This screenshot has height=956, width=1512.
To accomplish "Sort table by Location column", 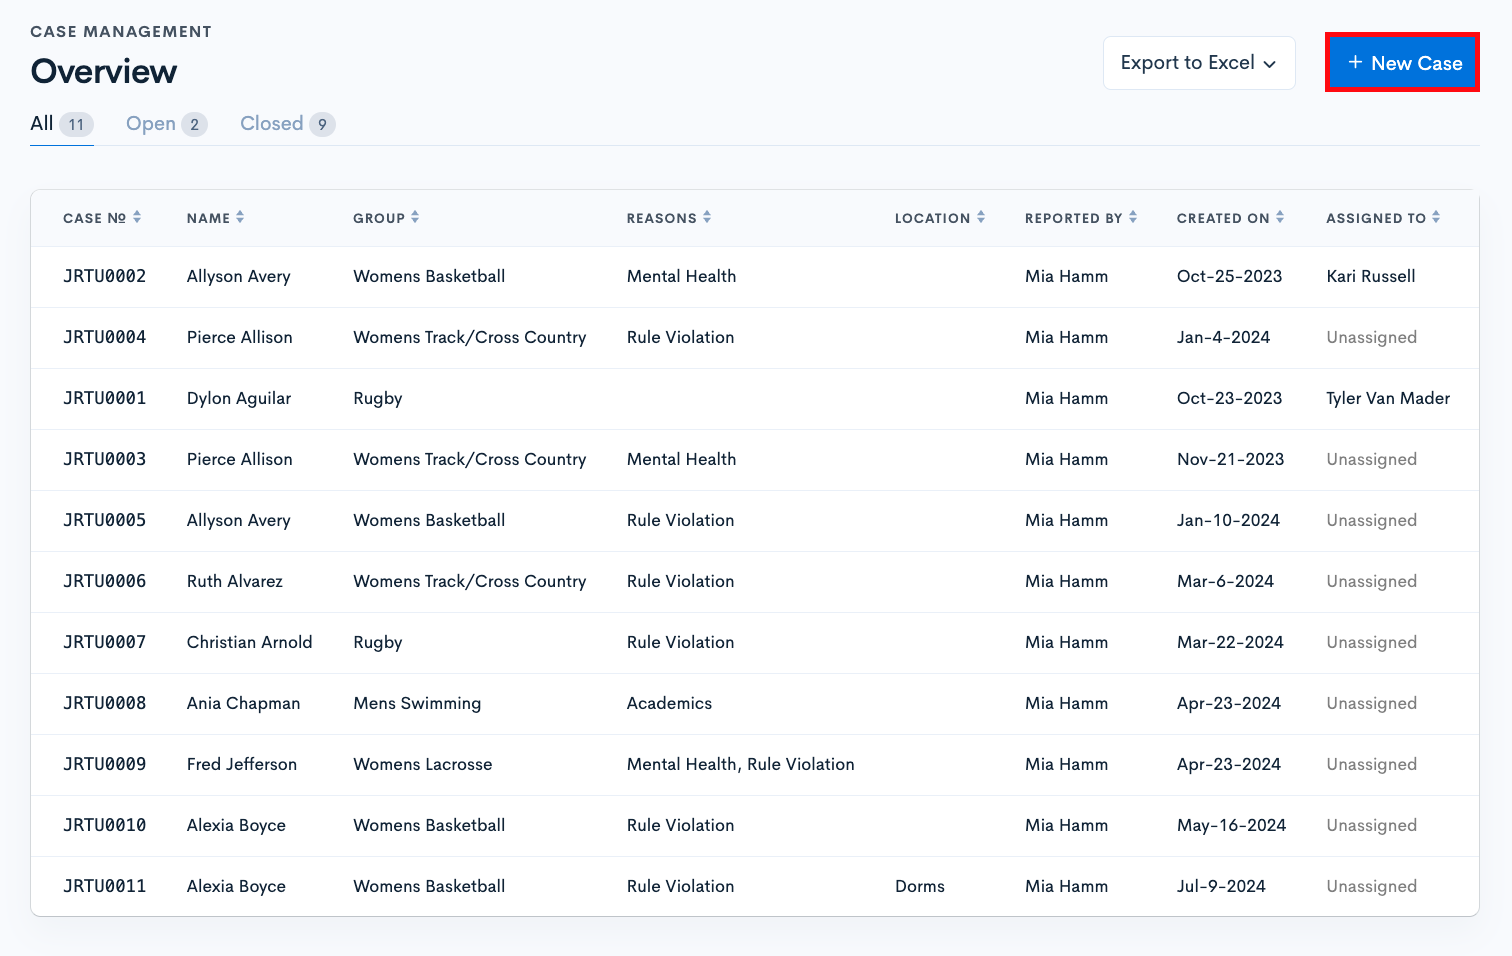I will pos(940,218).
